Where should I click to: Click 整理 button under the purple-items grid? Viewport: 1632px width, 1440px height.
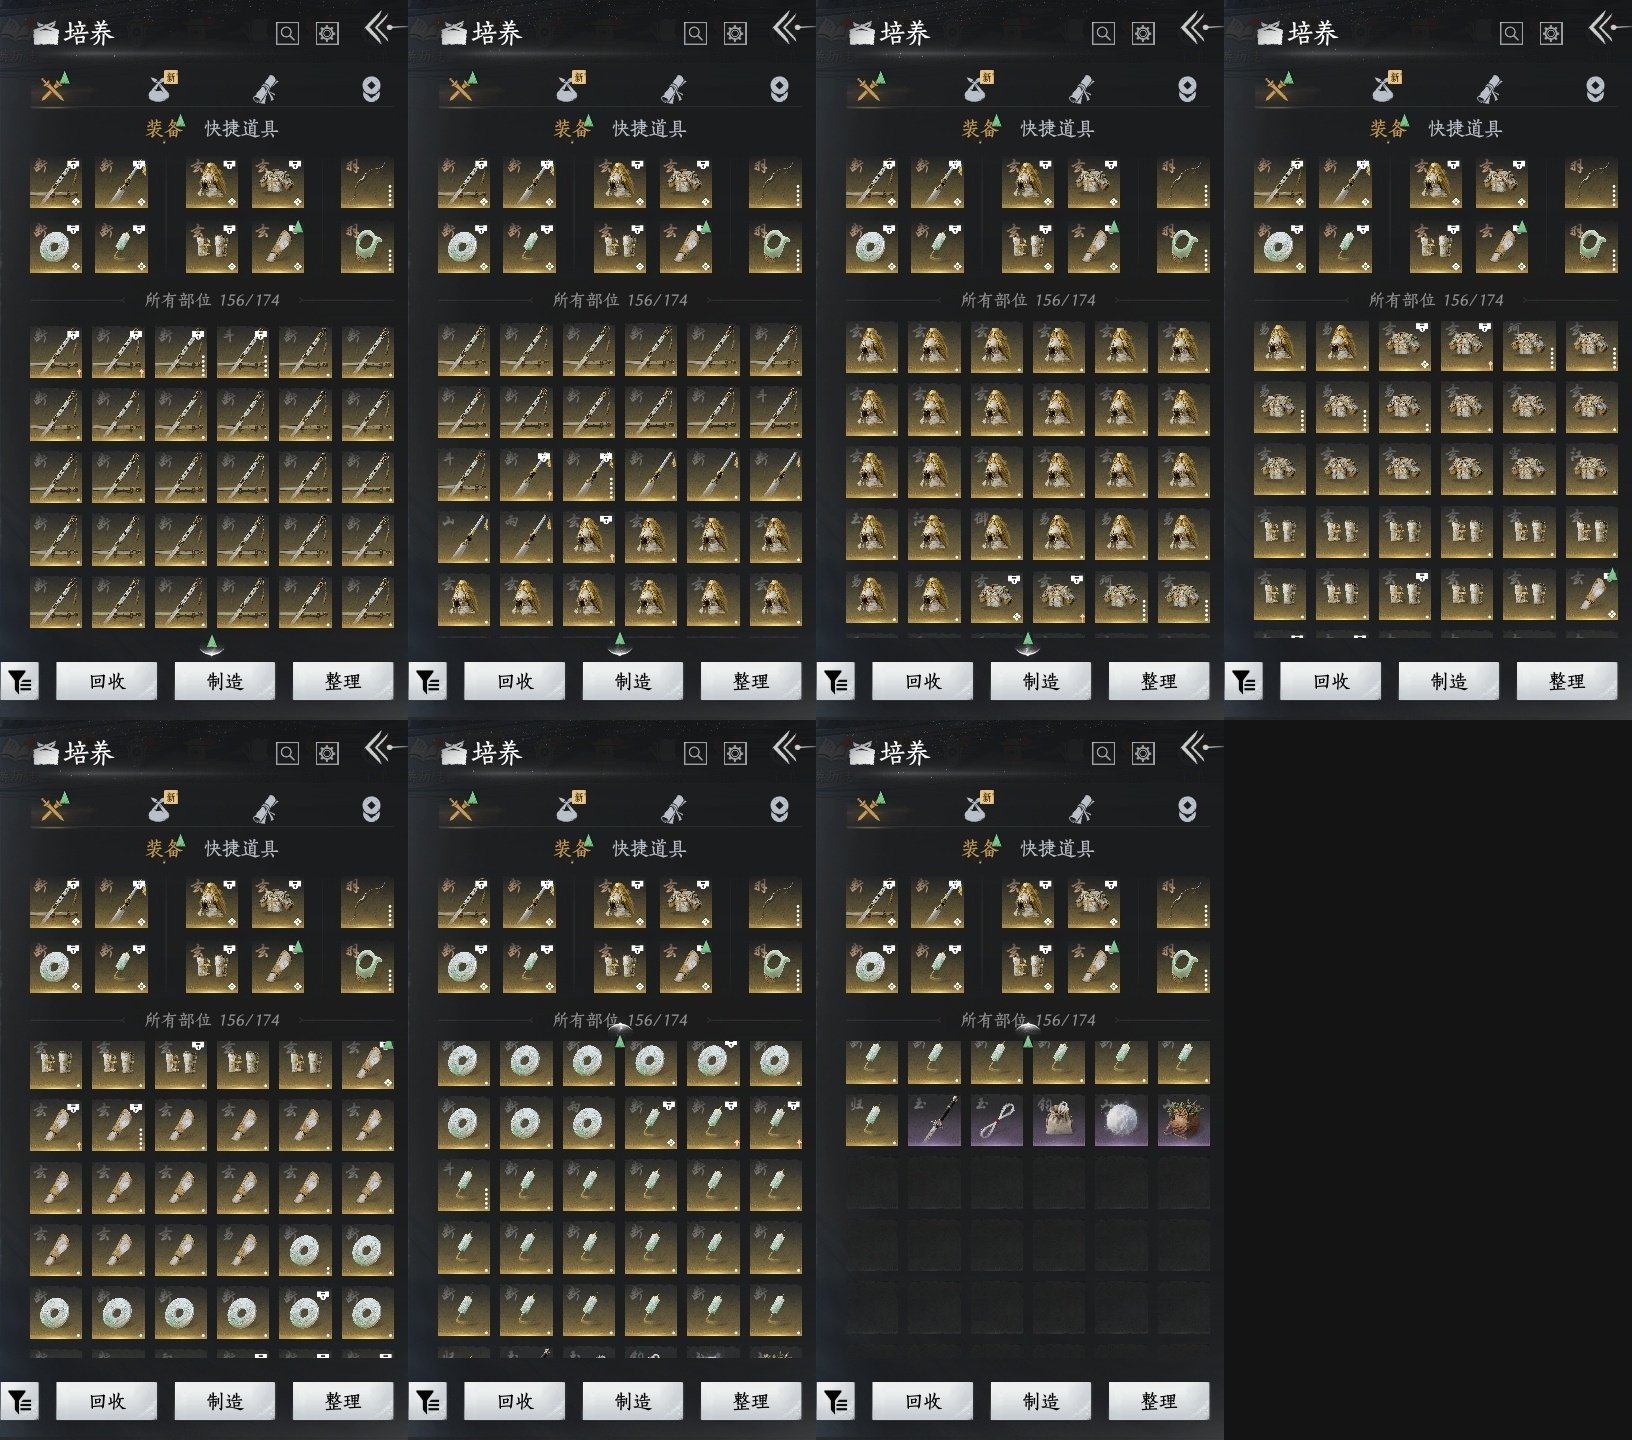click(x=1158, y=1401)
